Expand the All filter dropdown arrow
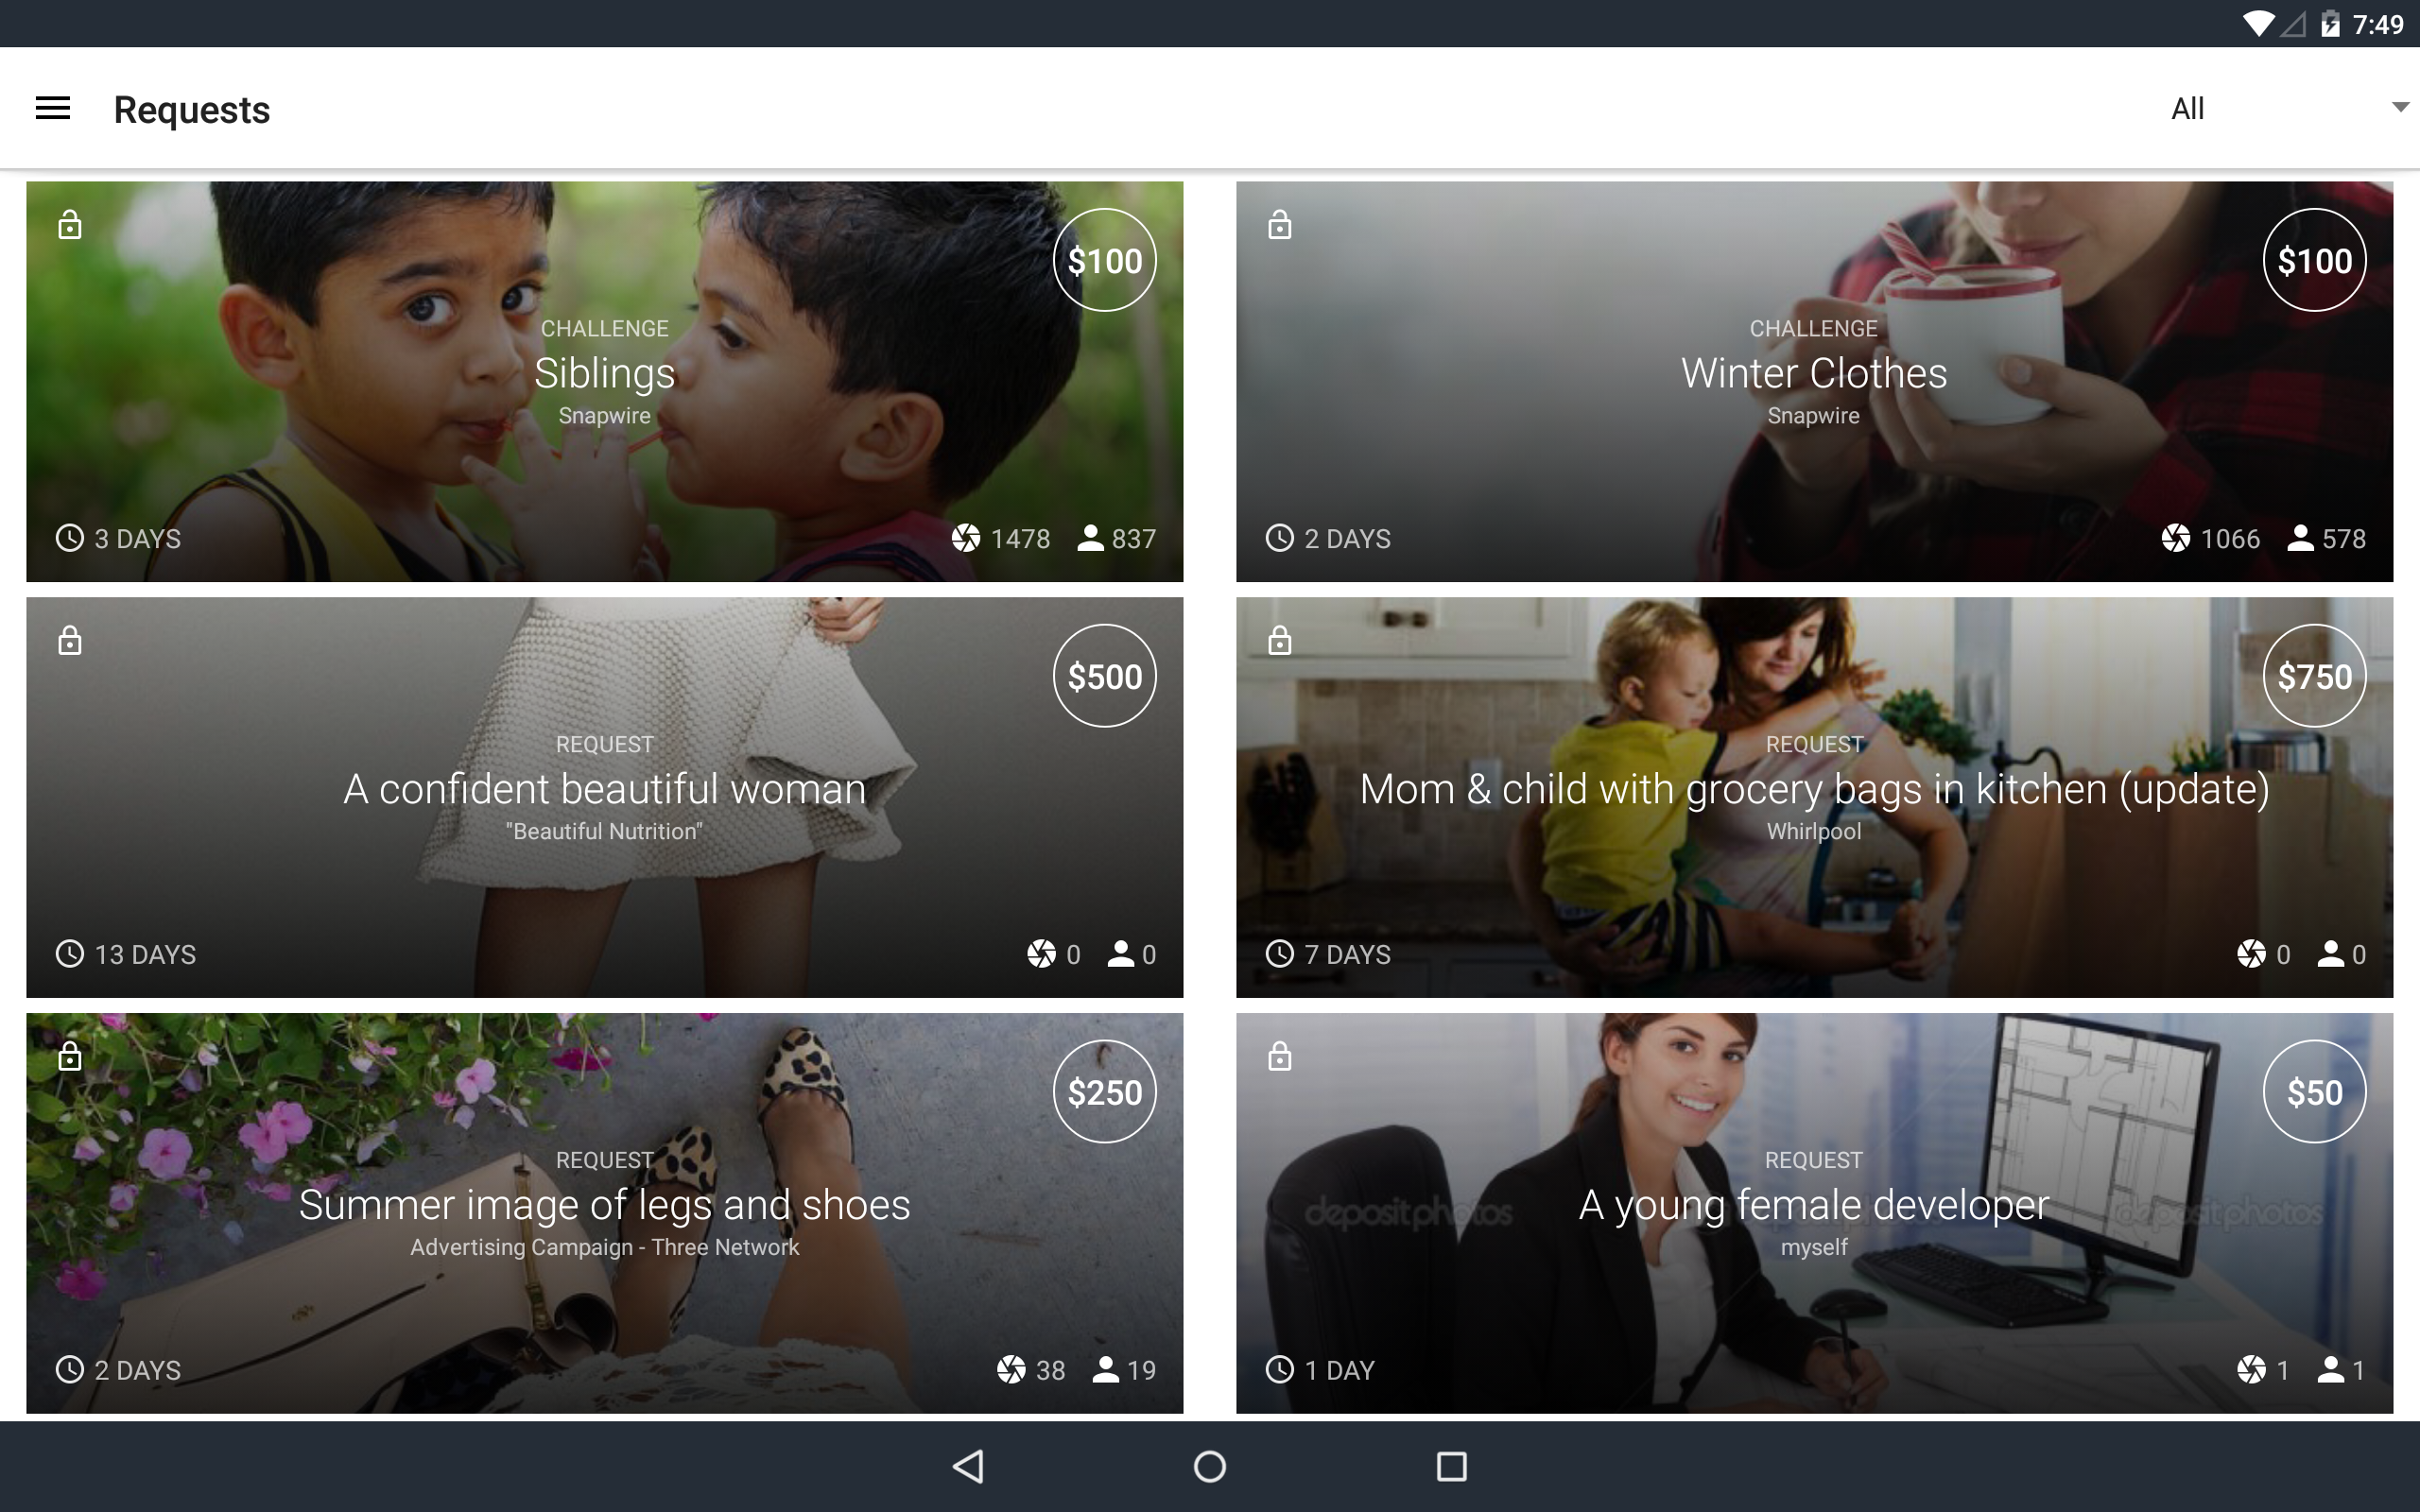Image resolution: width=2420 pixels, height=1512 pixels. click(2399, 107)
